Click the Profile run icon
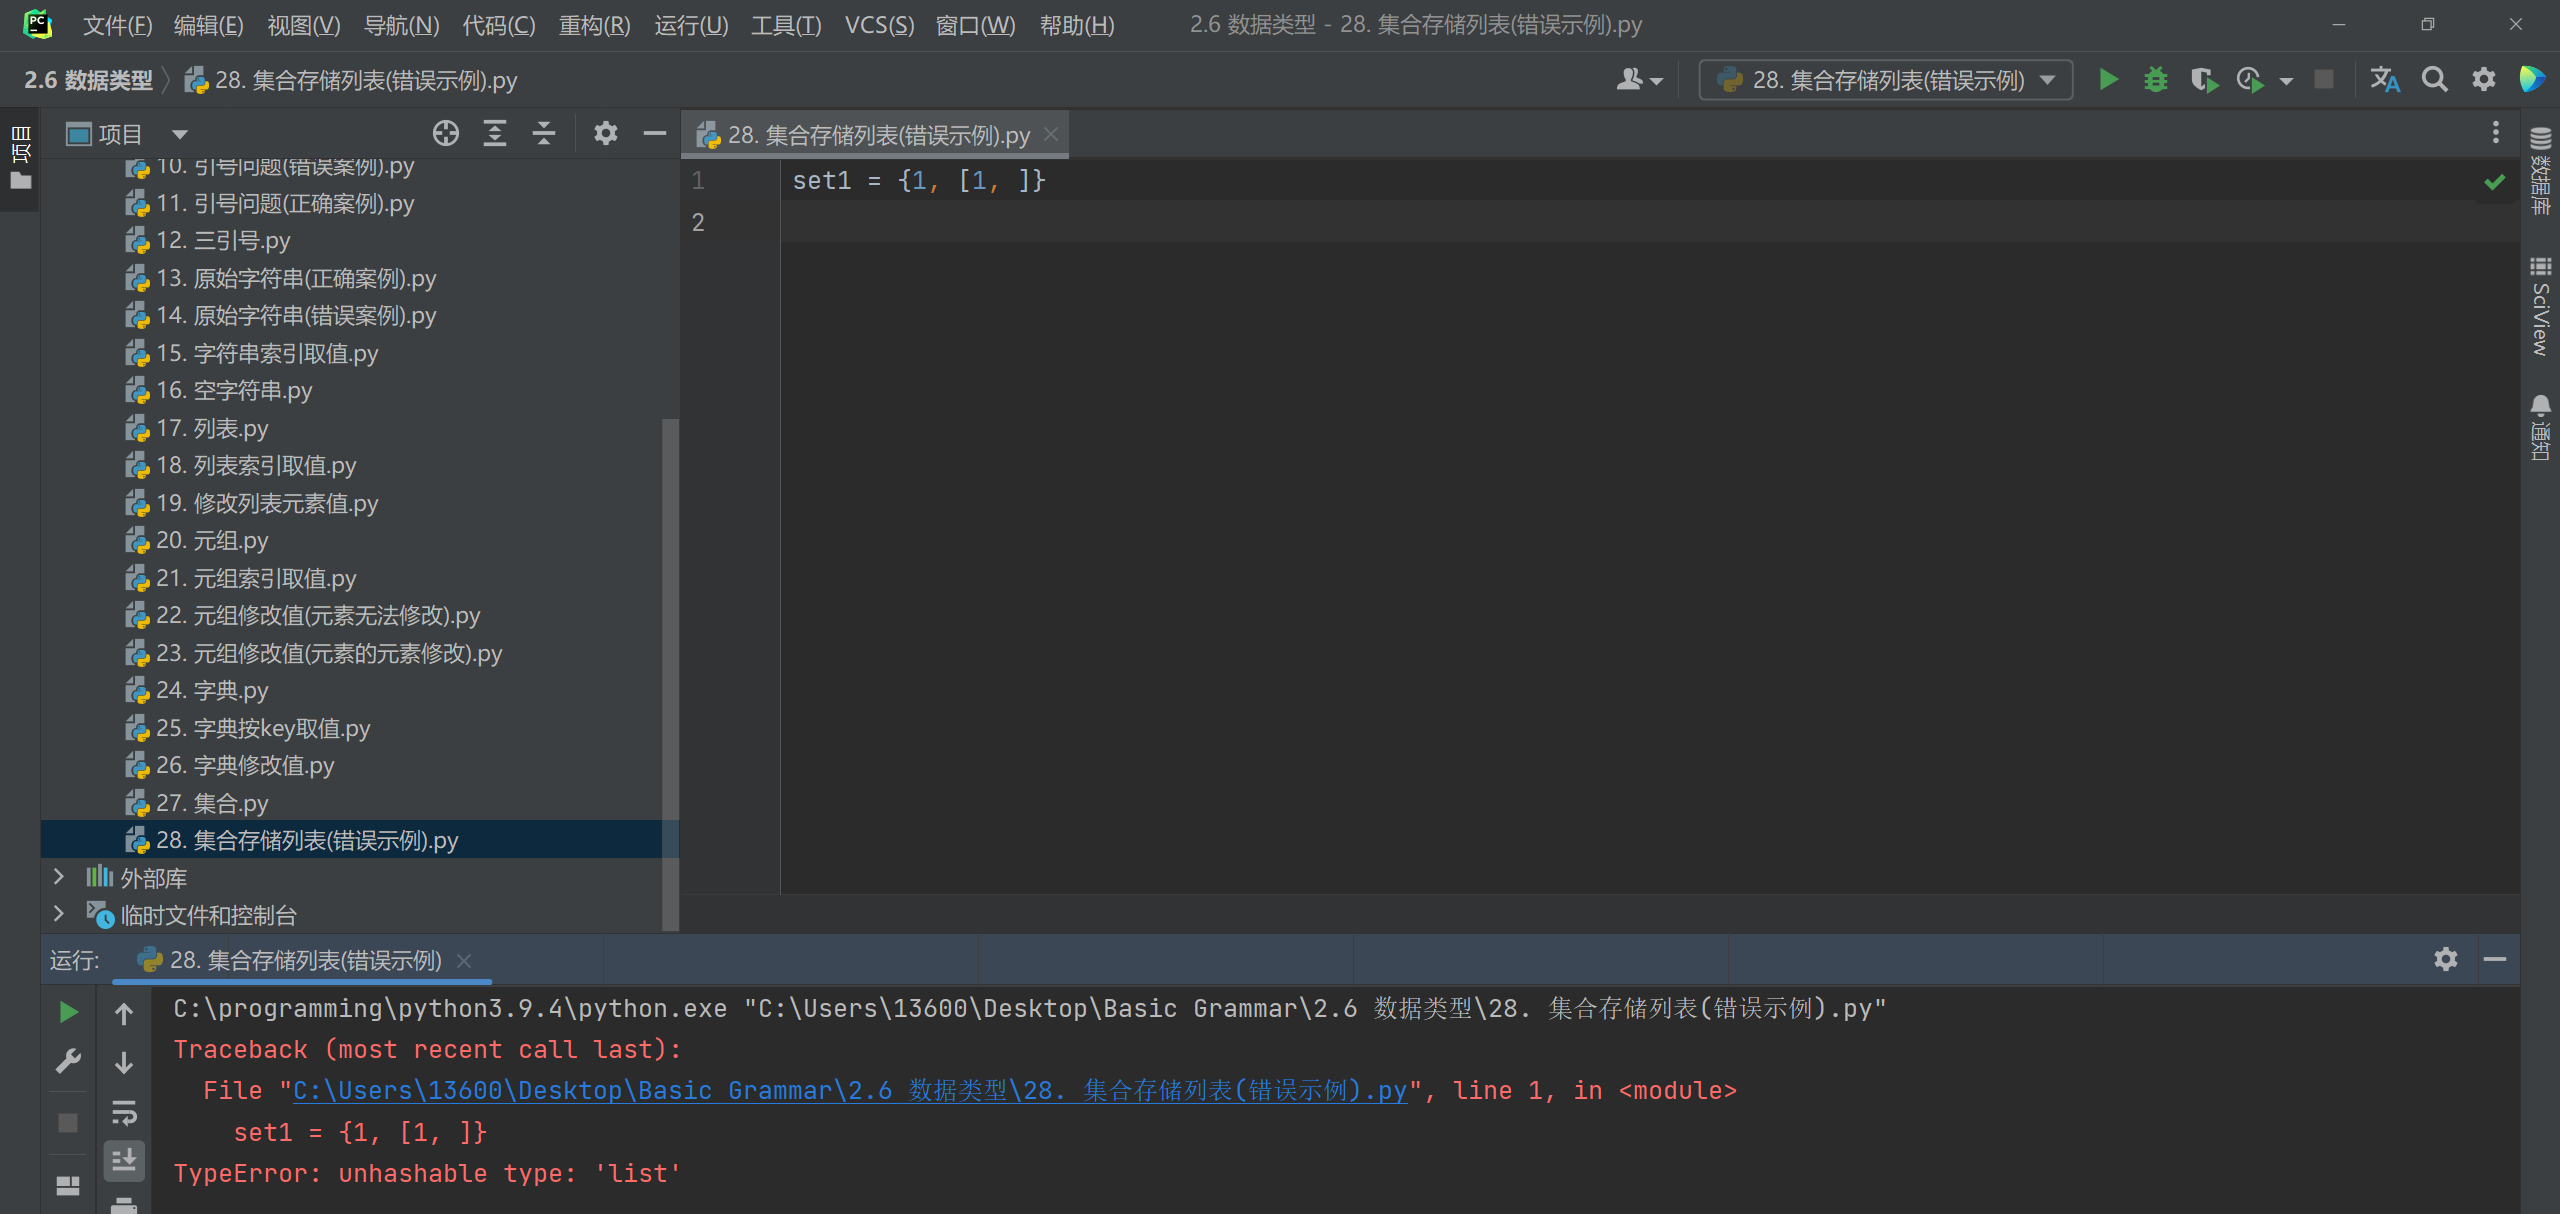Image resolution: width=2560 pixels, height=1214 pixels. pyautogui.click(x=2250, y=80)
